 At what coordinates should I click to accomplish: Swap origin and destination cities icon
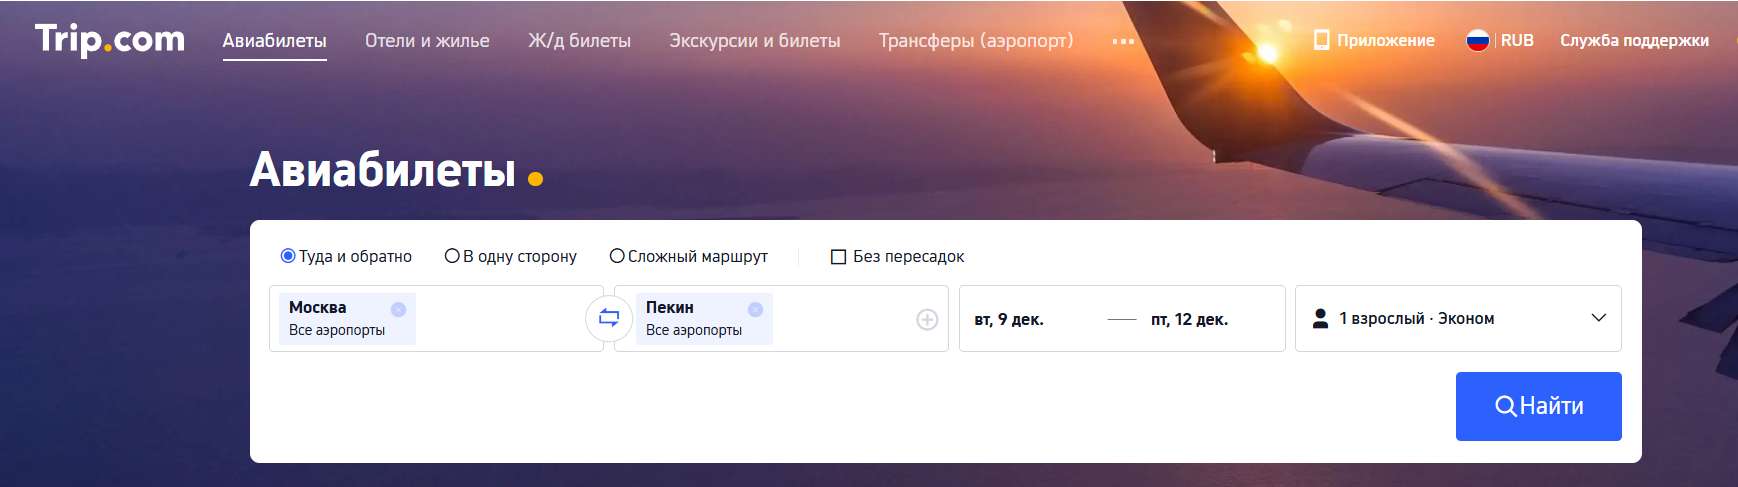point(609,318)
